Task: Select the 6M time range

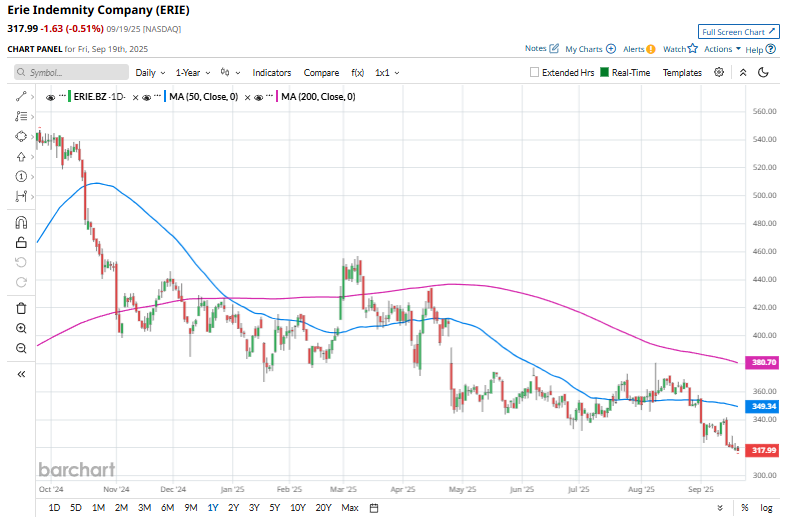Action: click(x=167, y=508)
